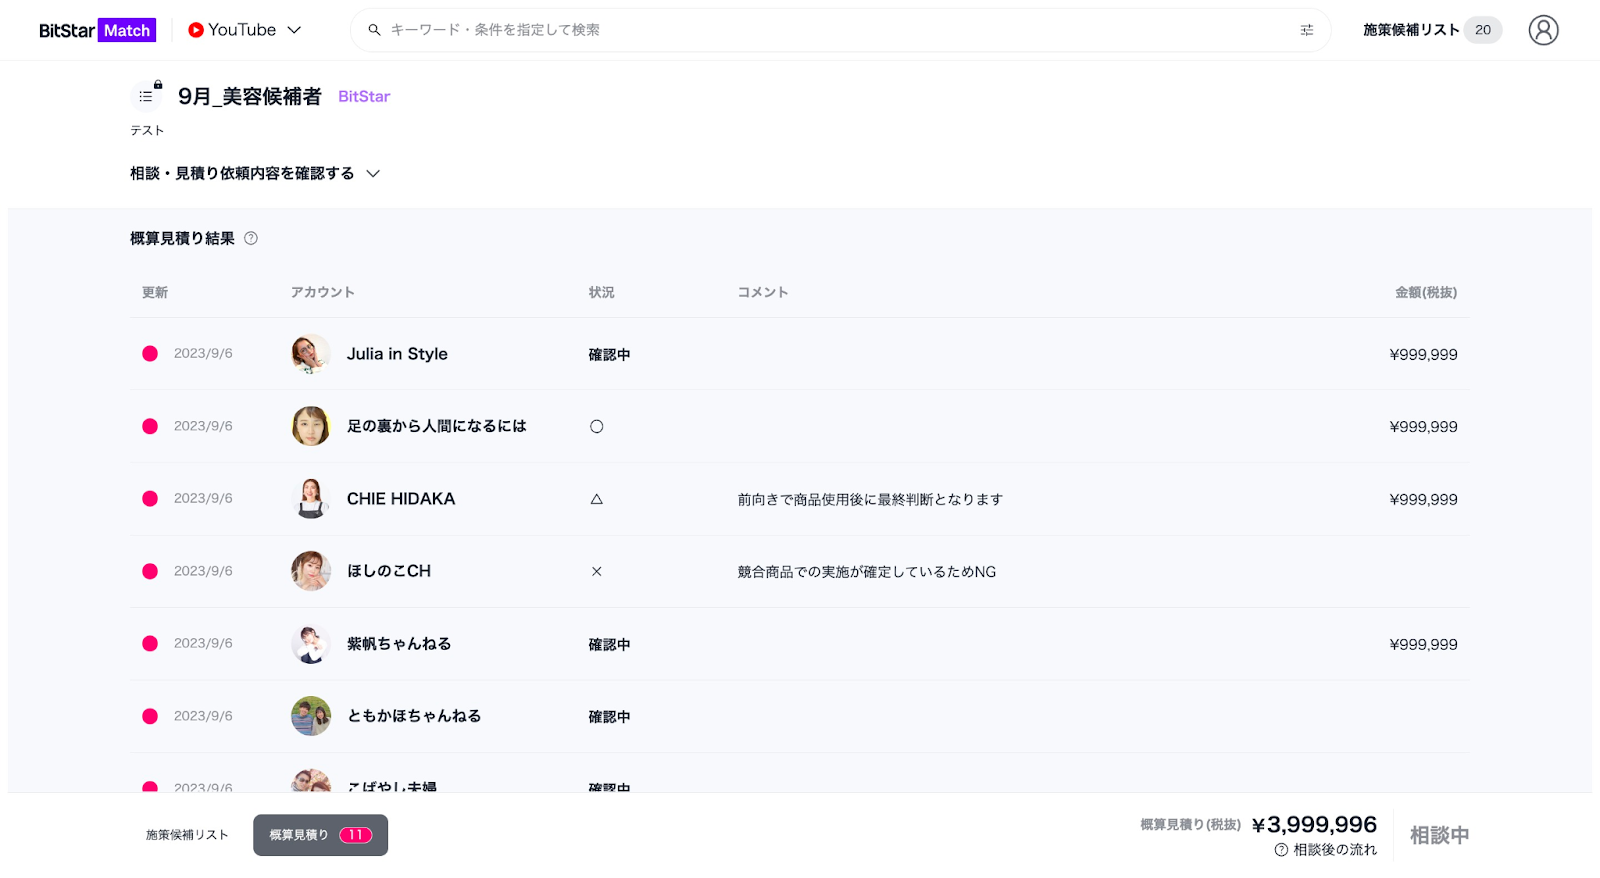Click the 更新 column header
Viewport: 1600px width, 878px height.
[155, 292]
